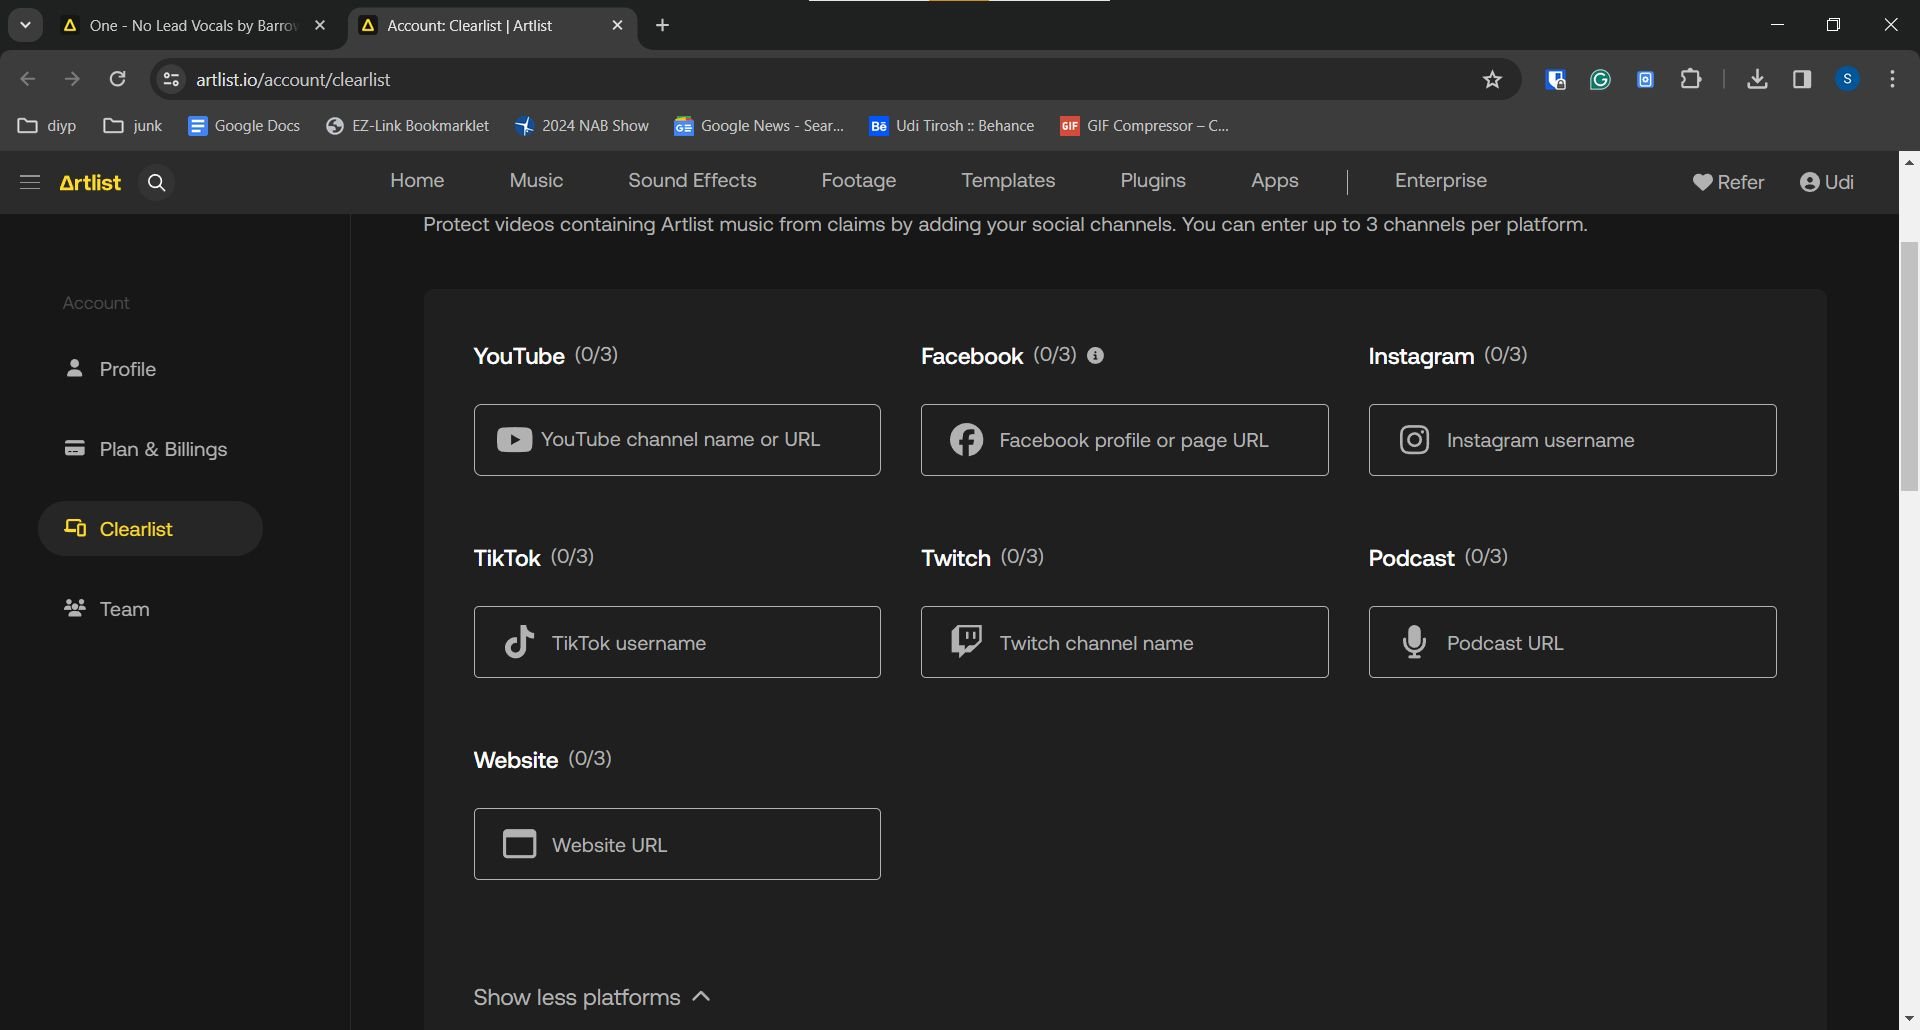
Task: Open Profile in the account sidebar
Action: (x=110, y=369)
